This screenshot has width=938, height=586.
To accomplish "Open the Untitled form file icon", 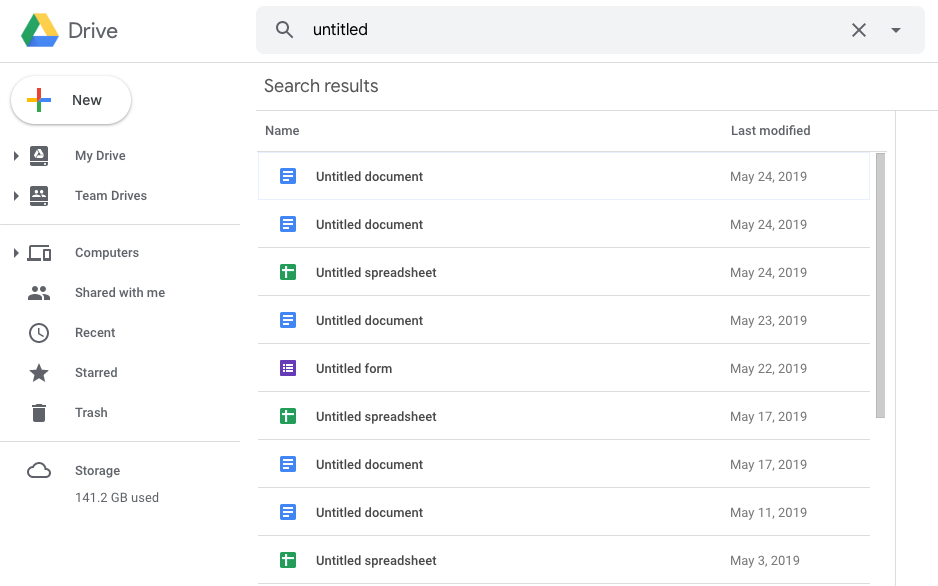I will coord(288,368).
